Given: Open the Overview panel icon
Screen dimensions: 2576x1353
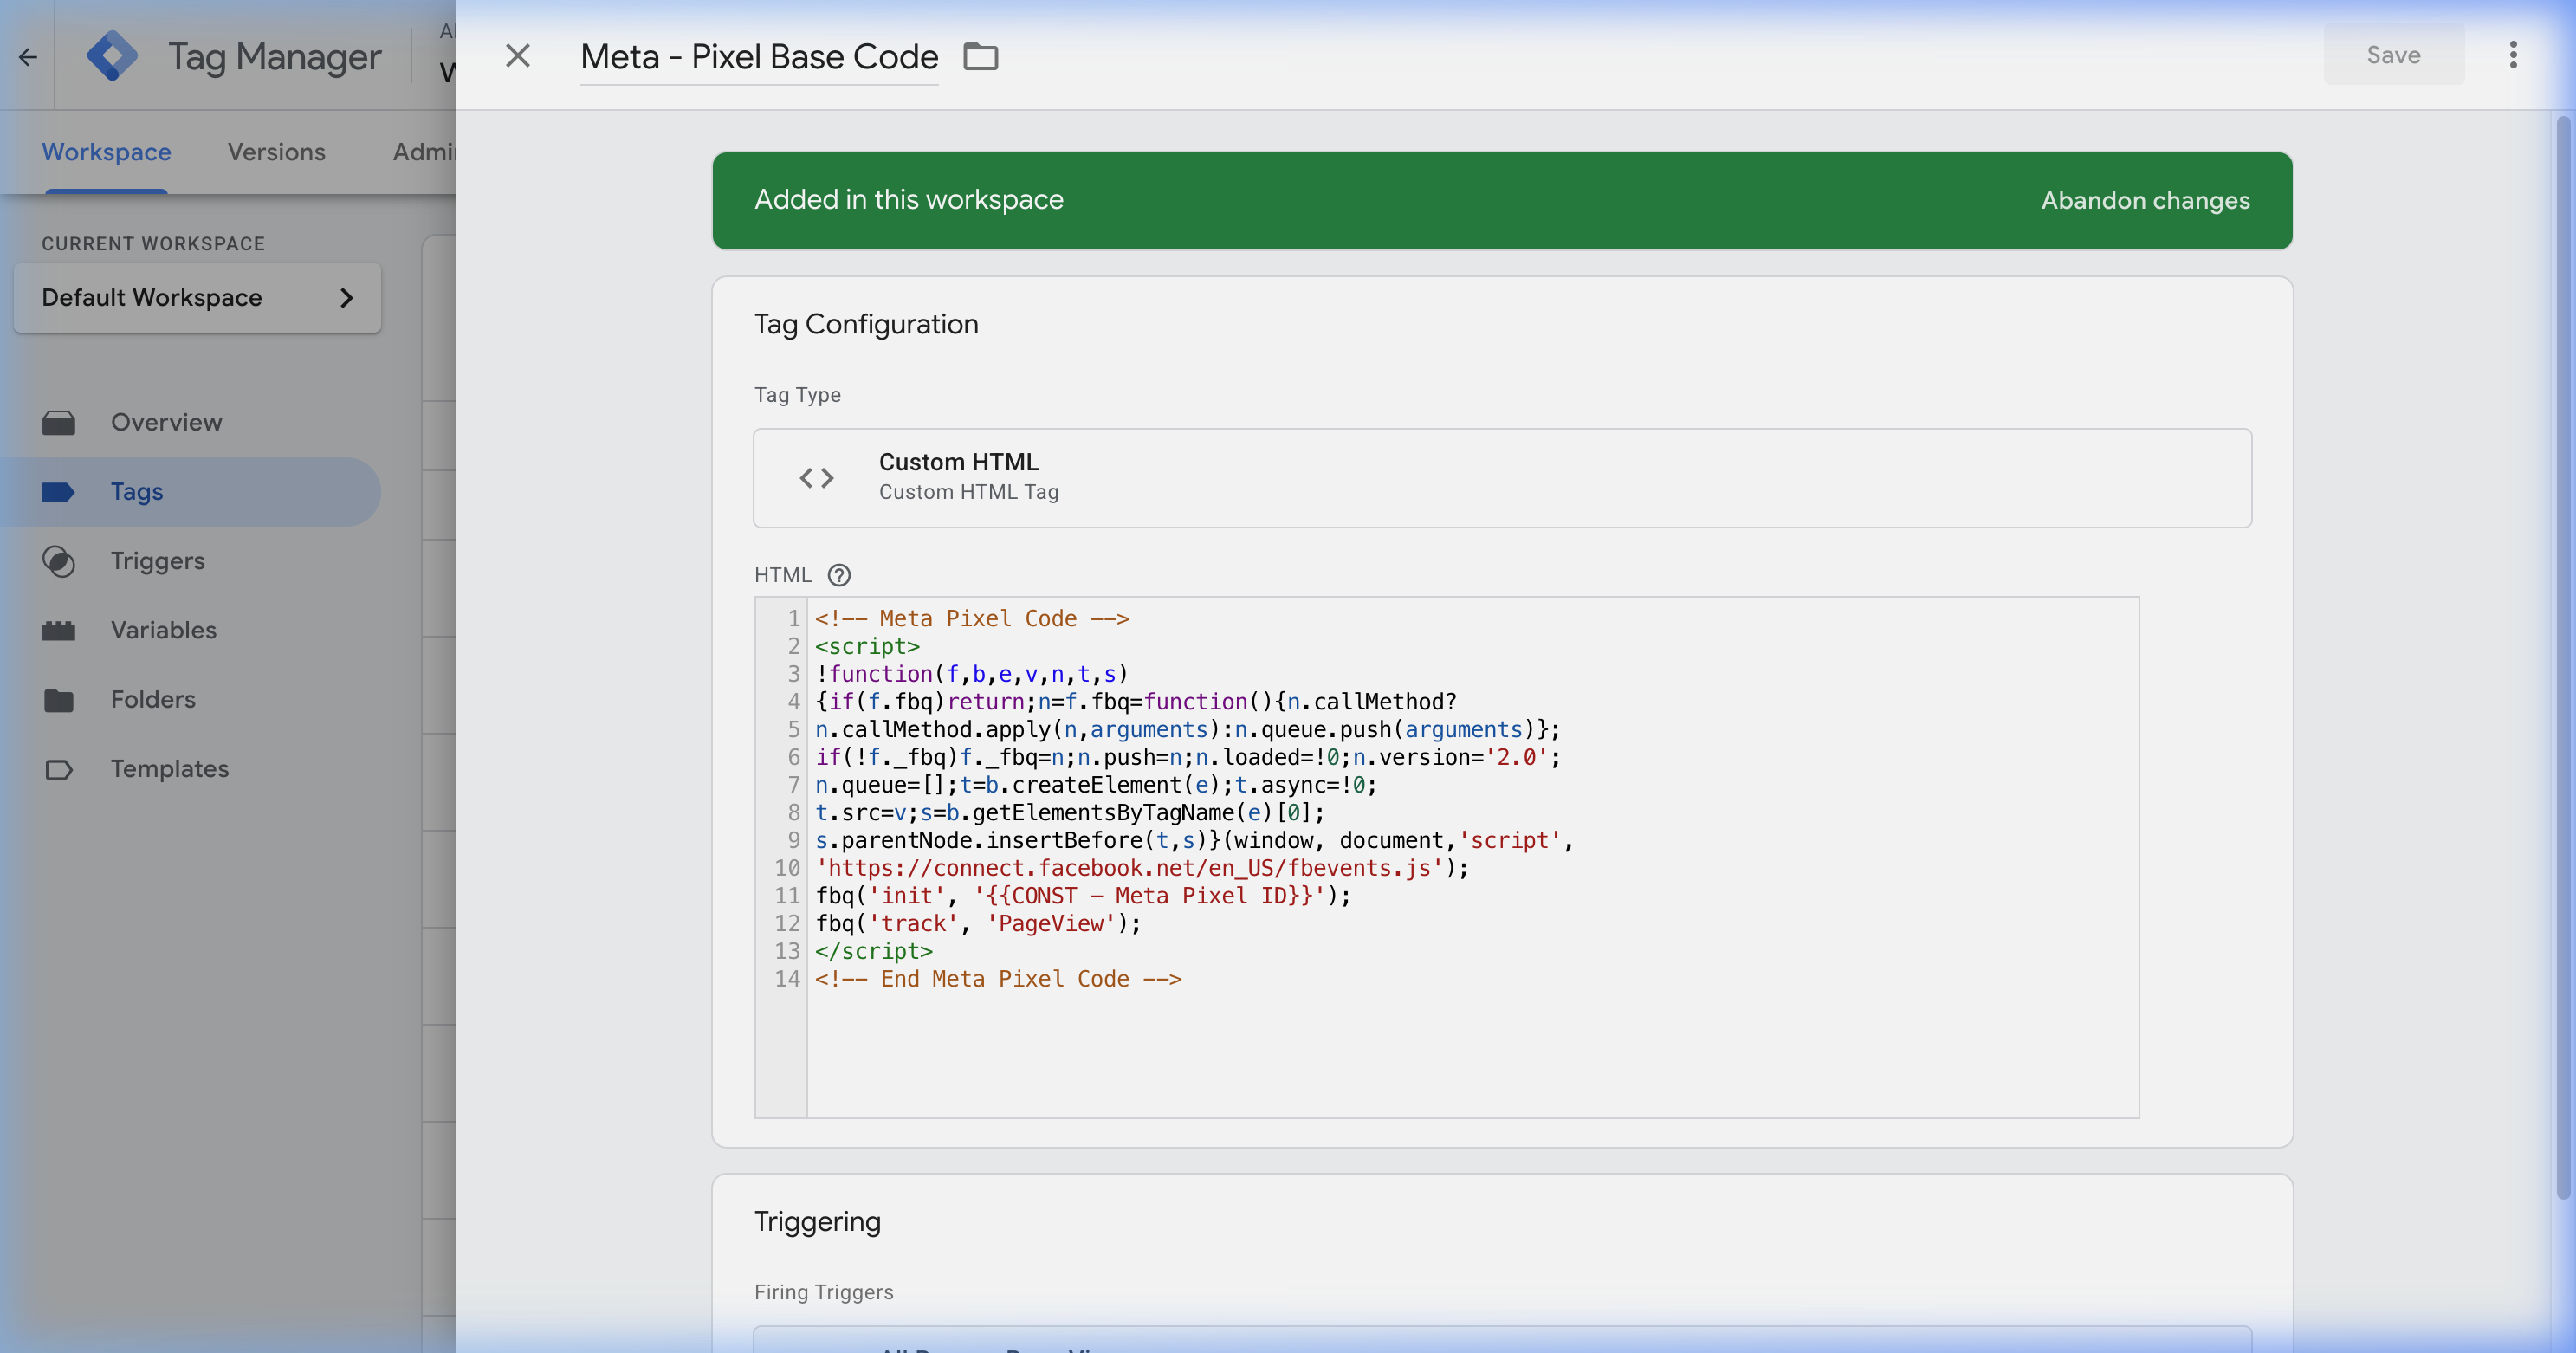Looking at the screenshot, I should [60, 422].
